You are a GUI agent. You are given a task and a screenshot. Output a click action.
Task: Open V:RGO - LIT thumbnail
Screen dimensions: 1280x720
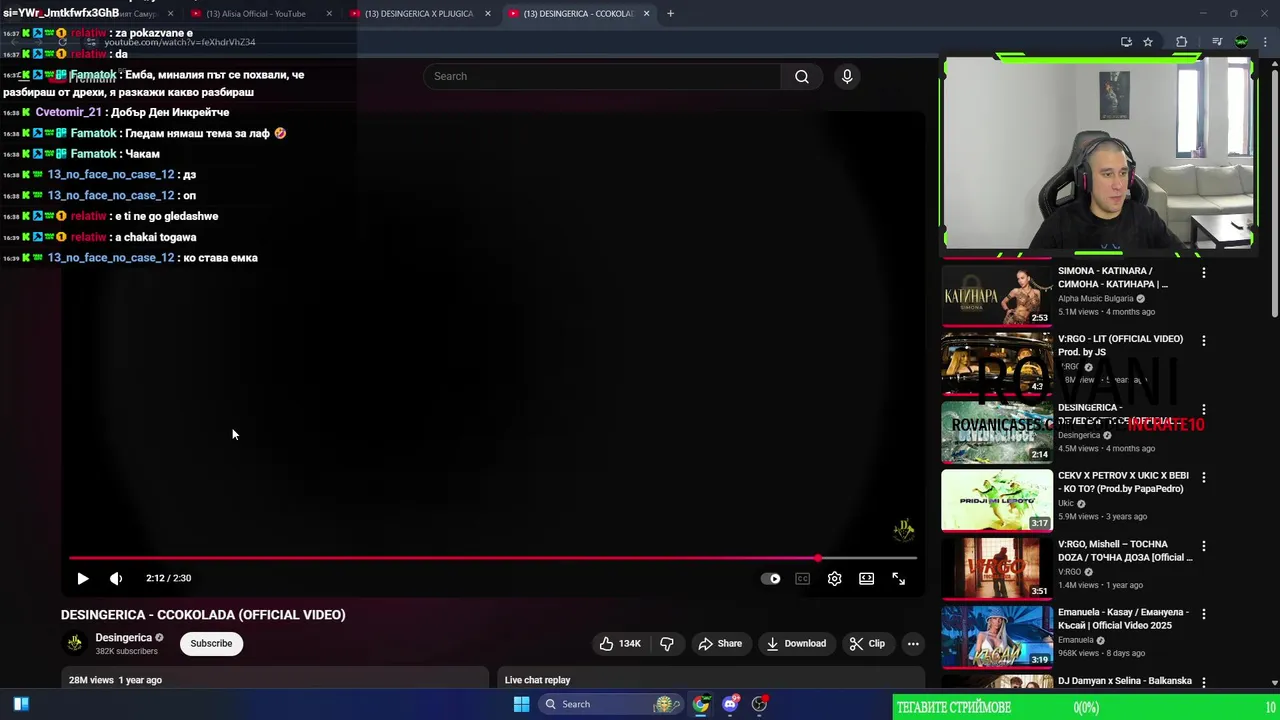coord(997,363)
